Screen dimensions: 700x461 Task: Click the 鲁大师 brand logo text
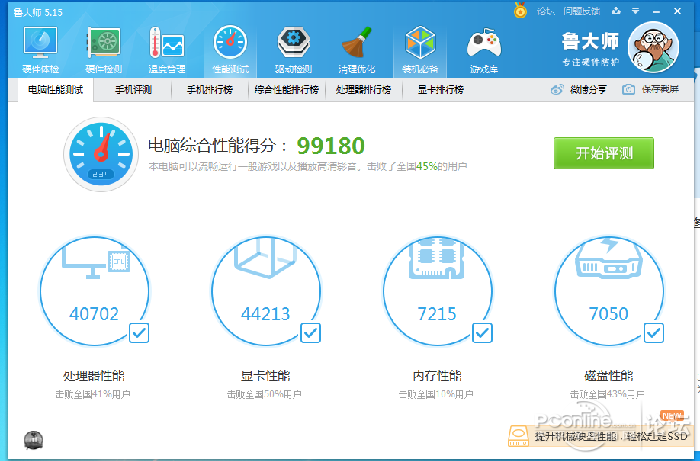coord(590,42)
